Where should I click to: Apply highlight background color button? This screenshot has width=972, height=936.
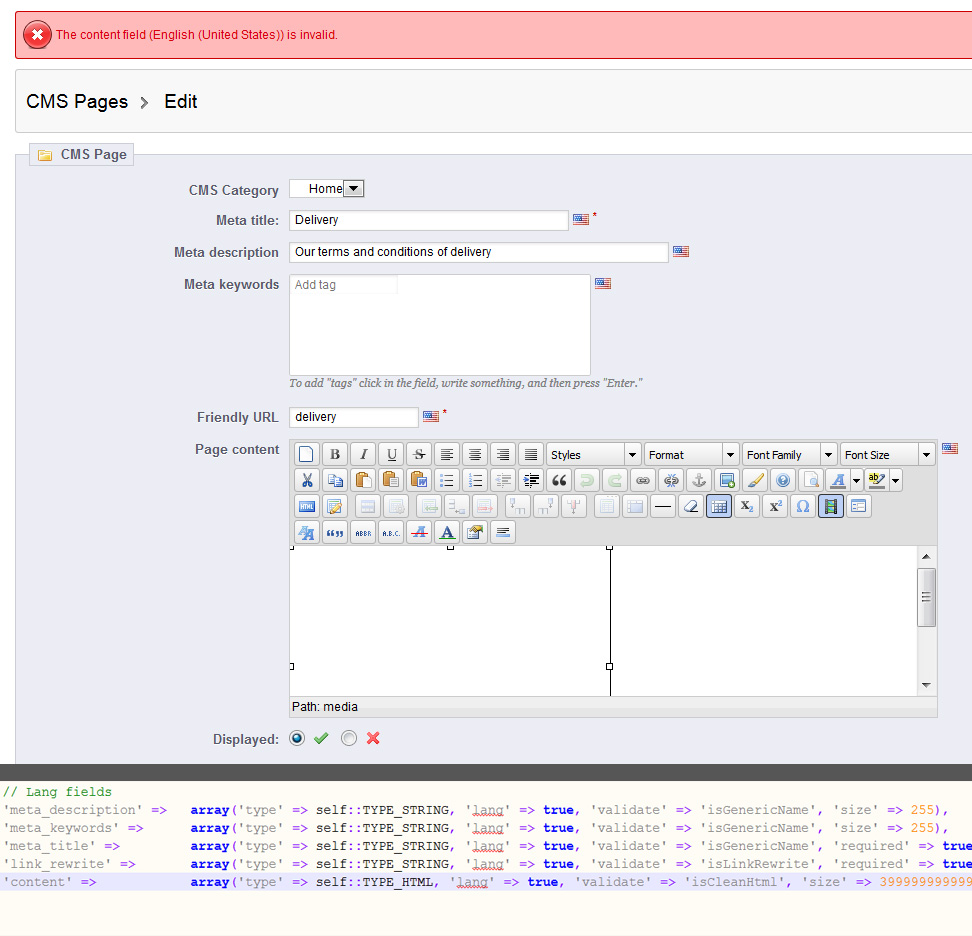pos(877,480)
